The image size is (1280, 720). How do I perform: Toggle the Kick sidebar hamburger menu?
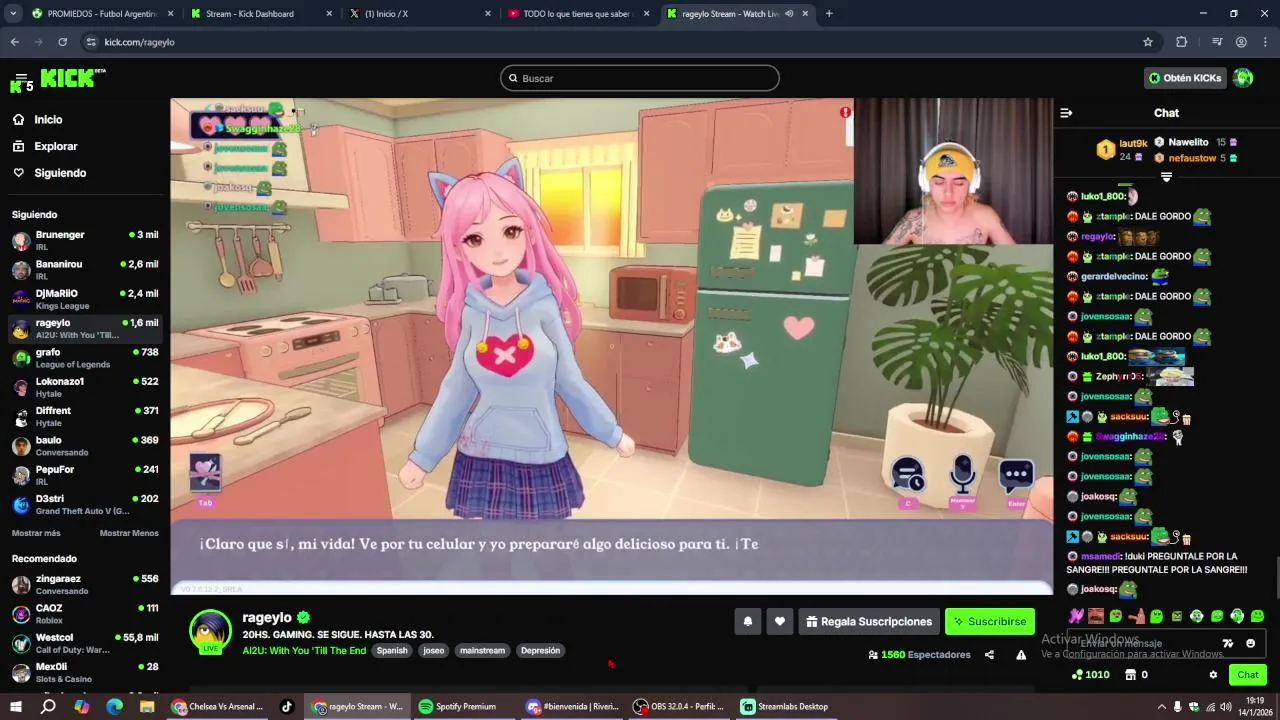tap(20, 78)
